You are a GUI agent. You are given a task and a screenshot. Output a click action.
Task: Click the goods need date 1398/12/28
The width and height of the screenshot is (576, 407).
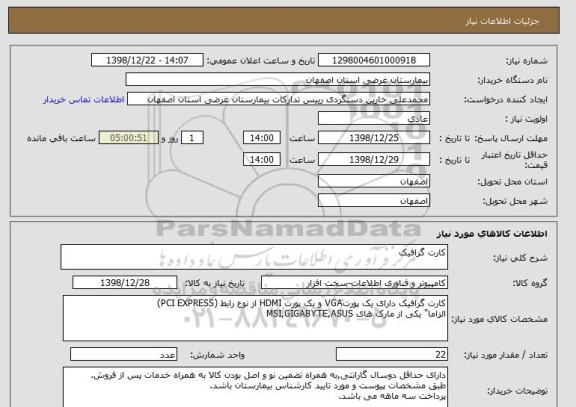pyautogui.click(x=125, y=283)
